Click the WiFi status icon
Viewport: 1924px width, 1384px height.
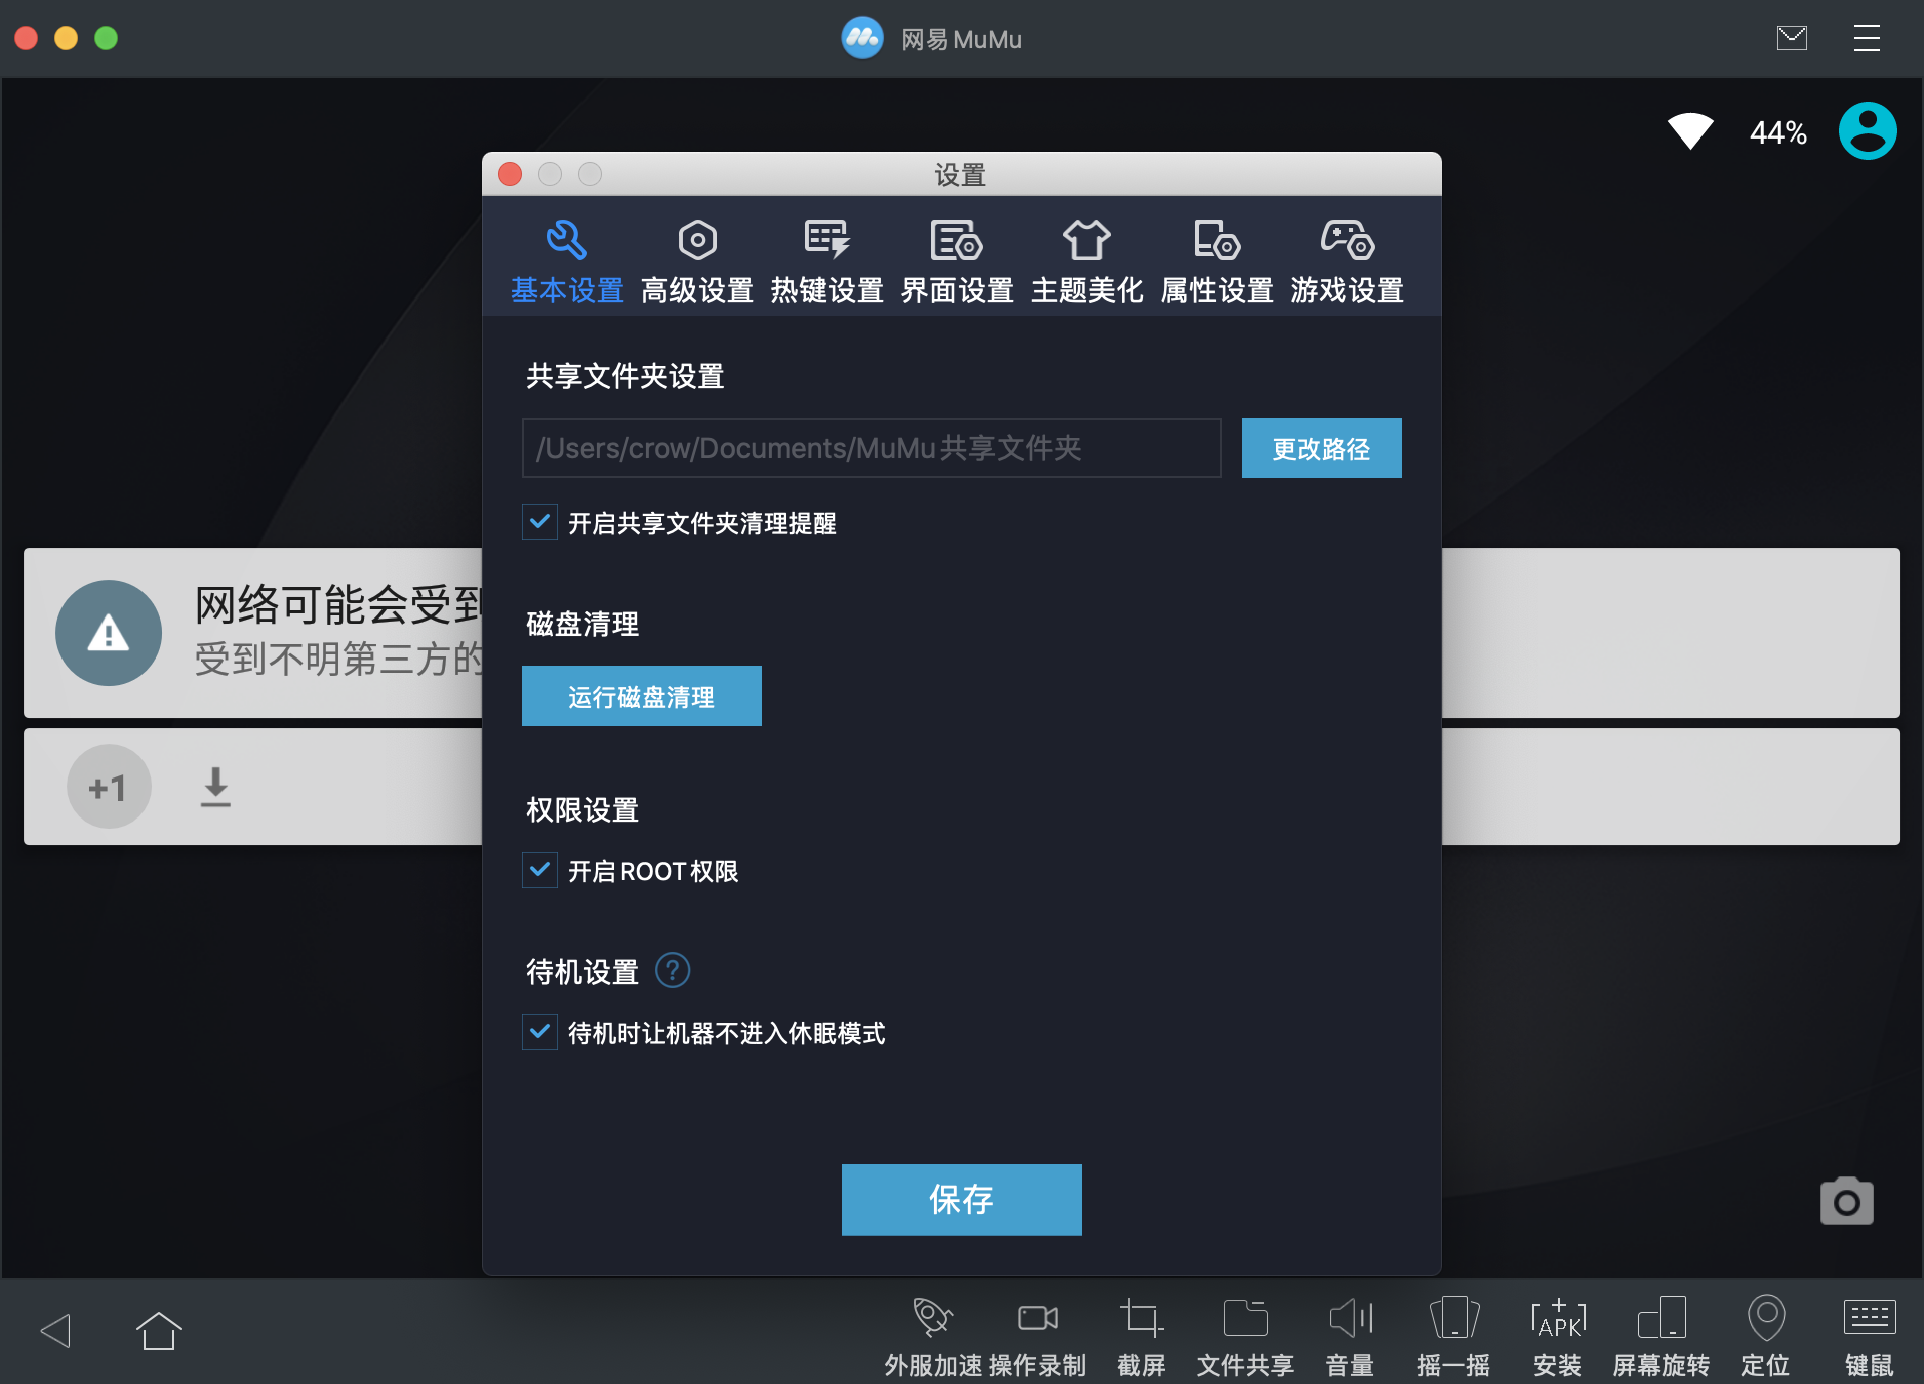[x=1690, y=131]
